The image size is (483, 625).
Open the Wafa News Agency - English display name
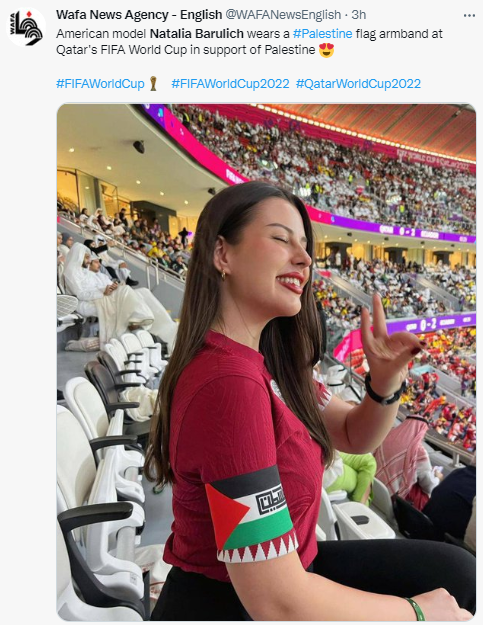[139, 15]
